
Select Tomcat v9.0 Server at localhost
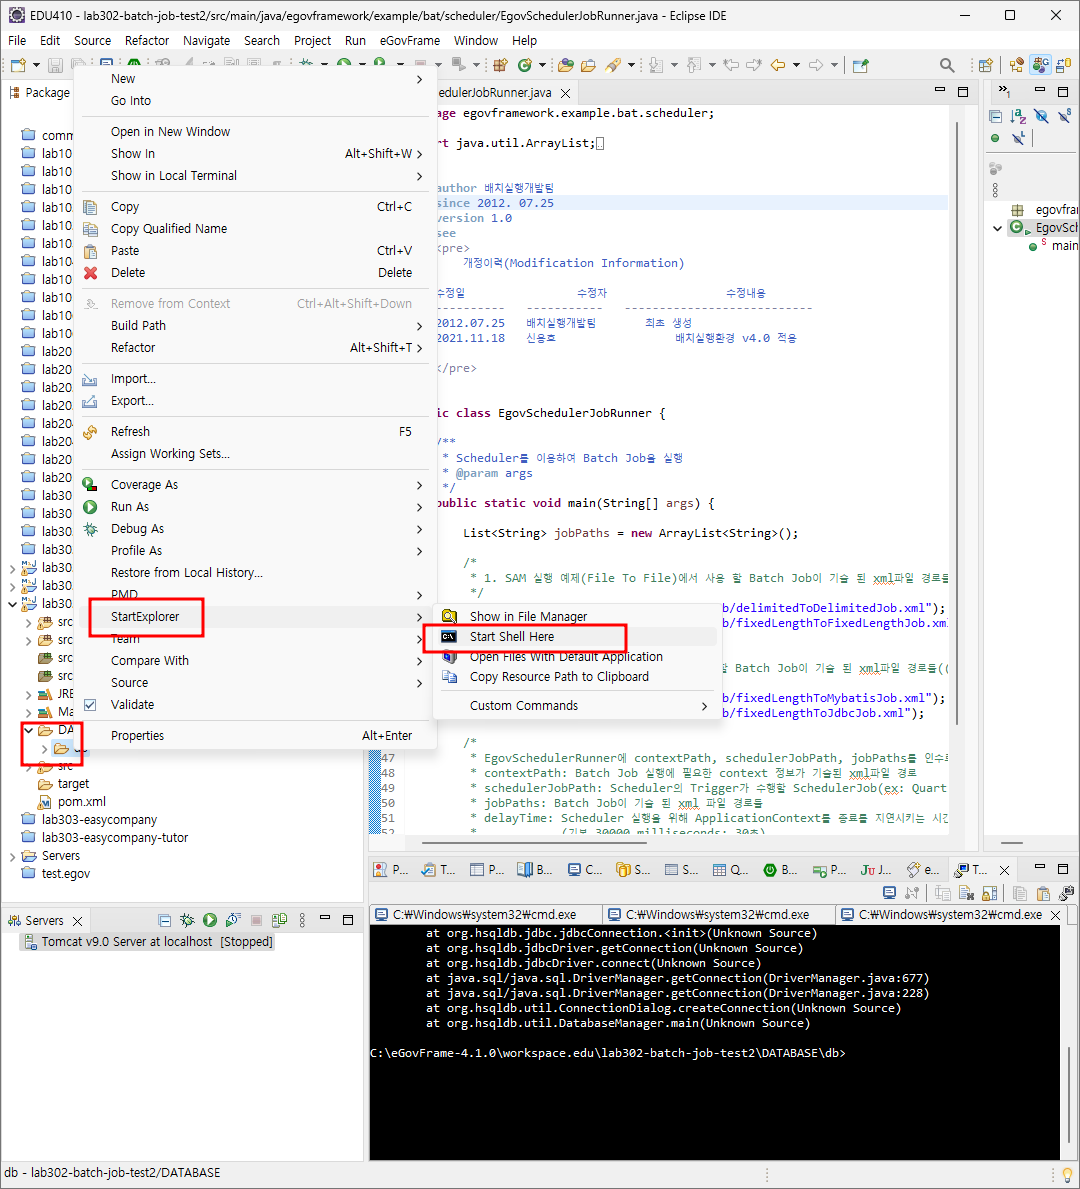pos(148,942)
